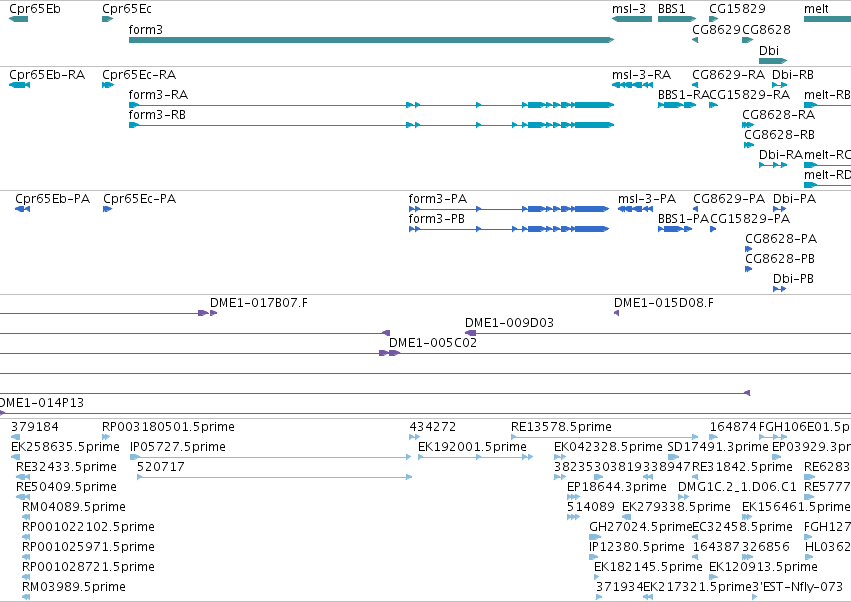Select the RE50409.5prime EST label

(66, 487)
